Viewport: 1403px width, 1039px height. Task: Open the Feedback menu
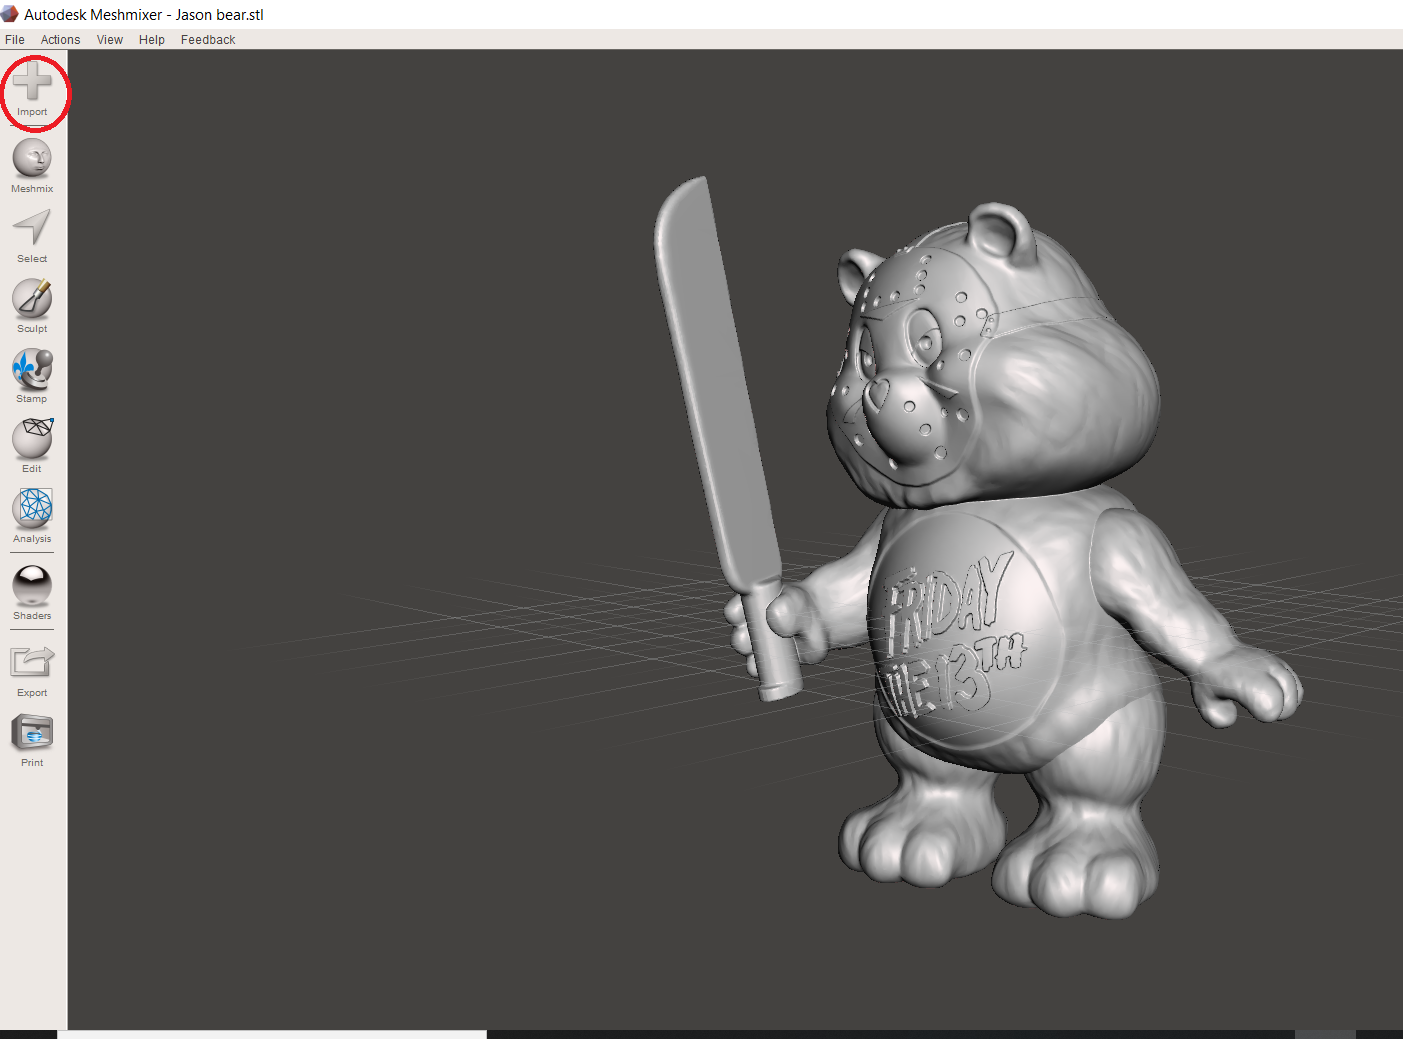click(208, 40)
